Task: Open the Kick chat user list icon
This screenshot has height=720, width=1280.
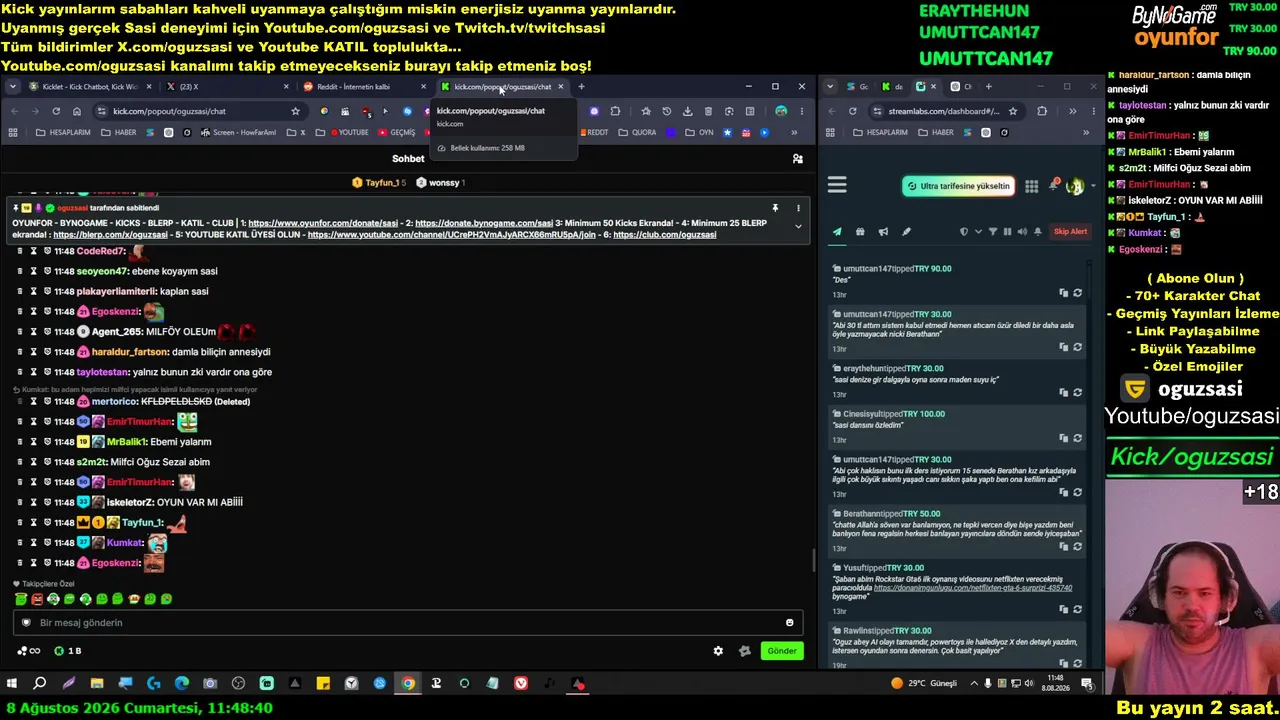Action: pos(797,159)
